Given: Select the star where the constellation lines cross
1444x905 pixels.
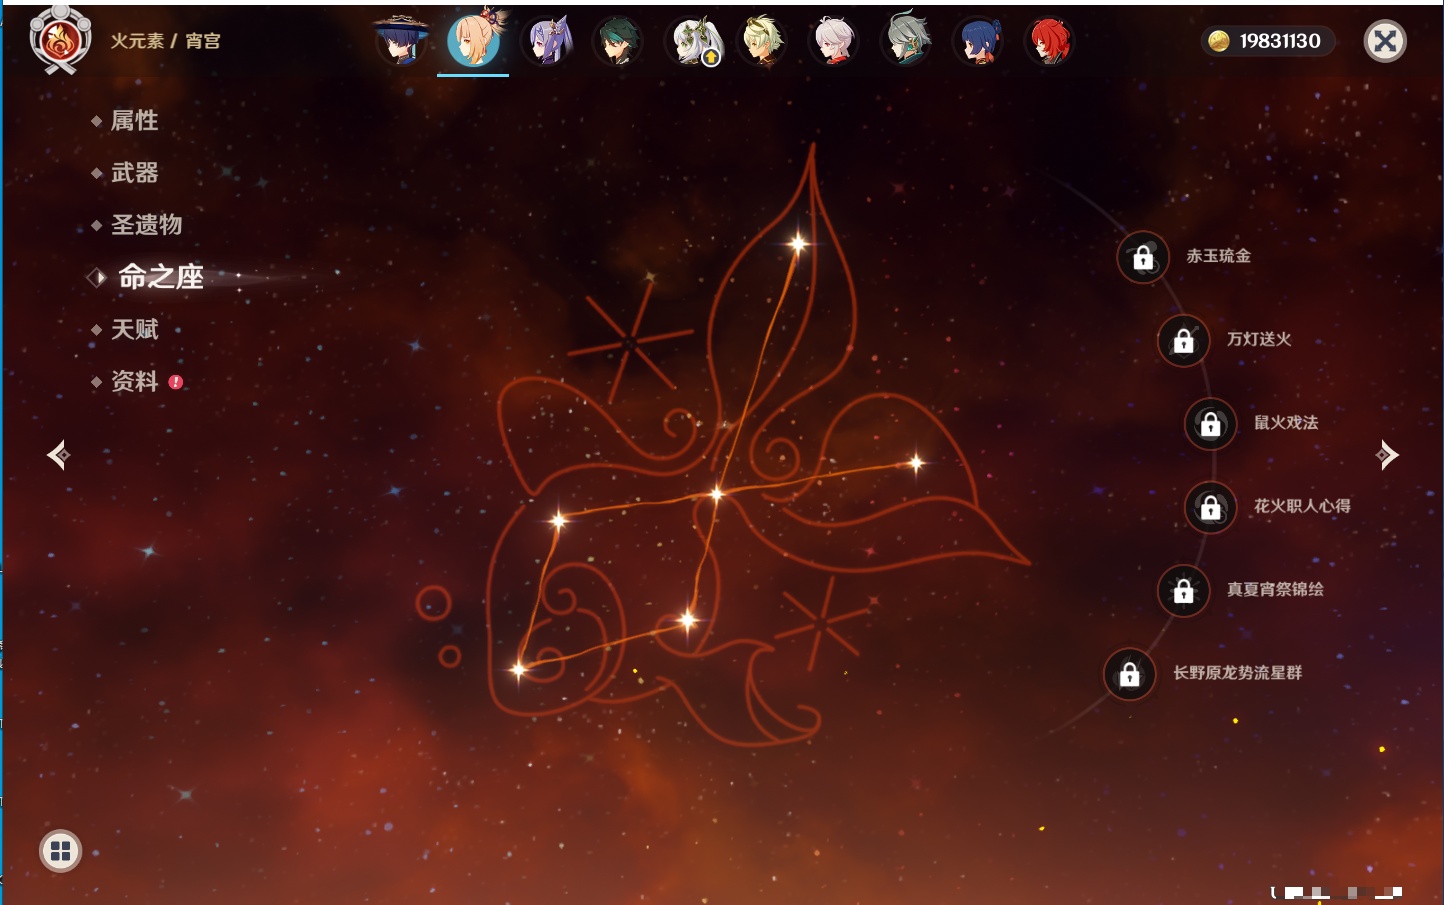Looking at the screenshot, I should click(716, 493).
